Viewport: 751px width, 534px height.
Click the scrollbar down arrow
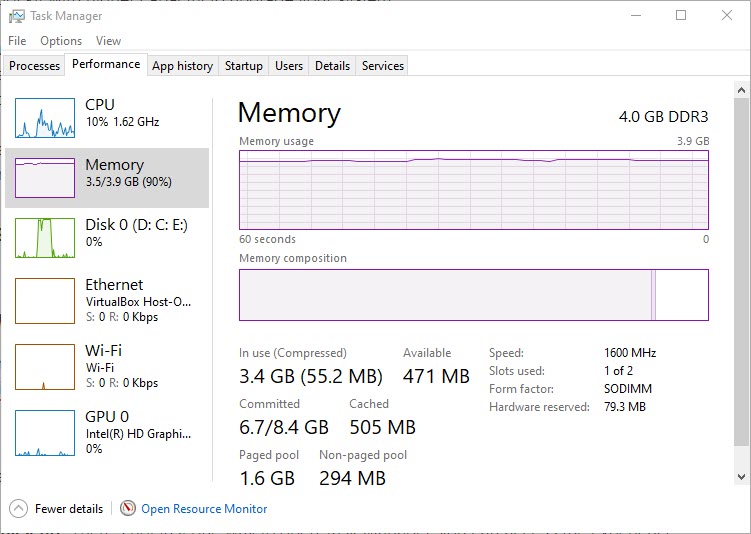click(741, 477)
